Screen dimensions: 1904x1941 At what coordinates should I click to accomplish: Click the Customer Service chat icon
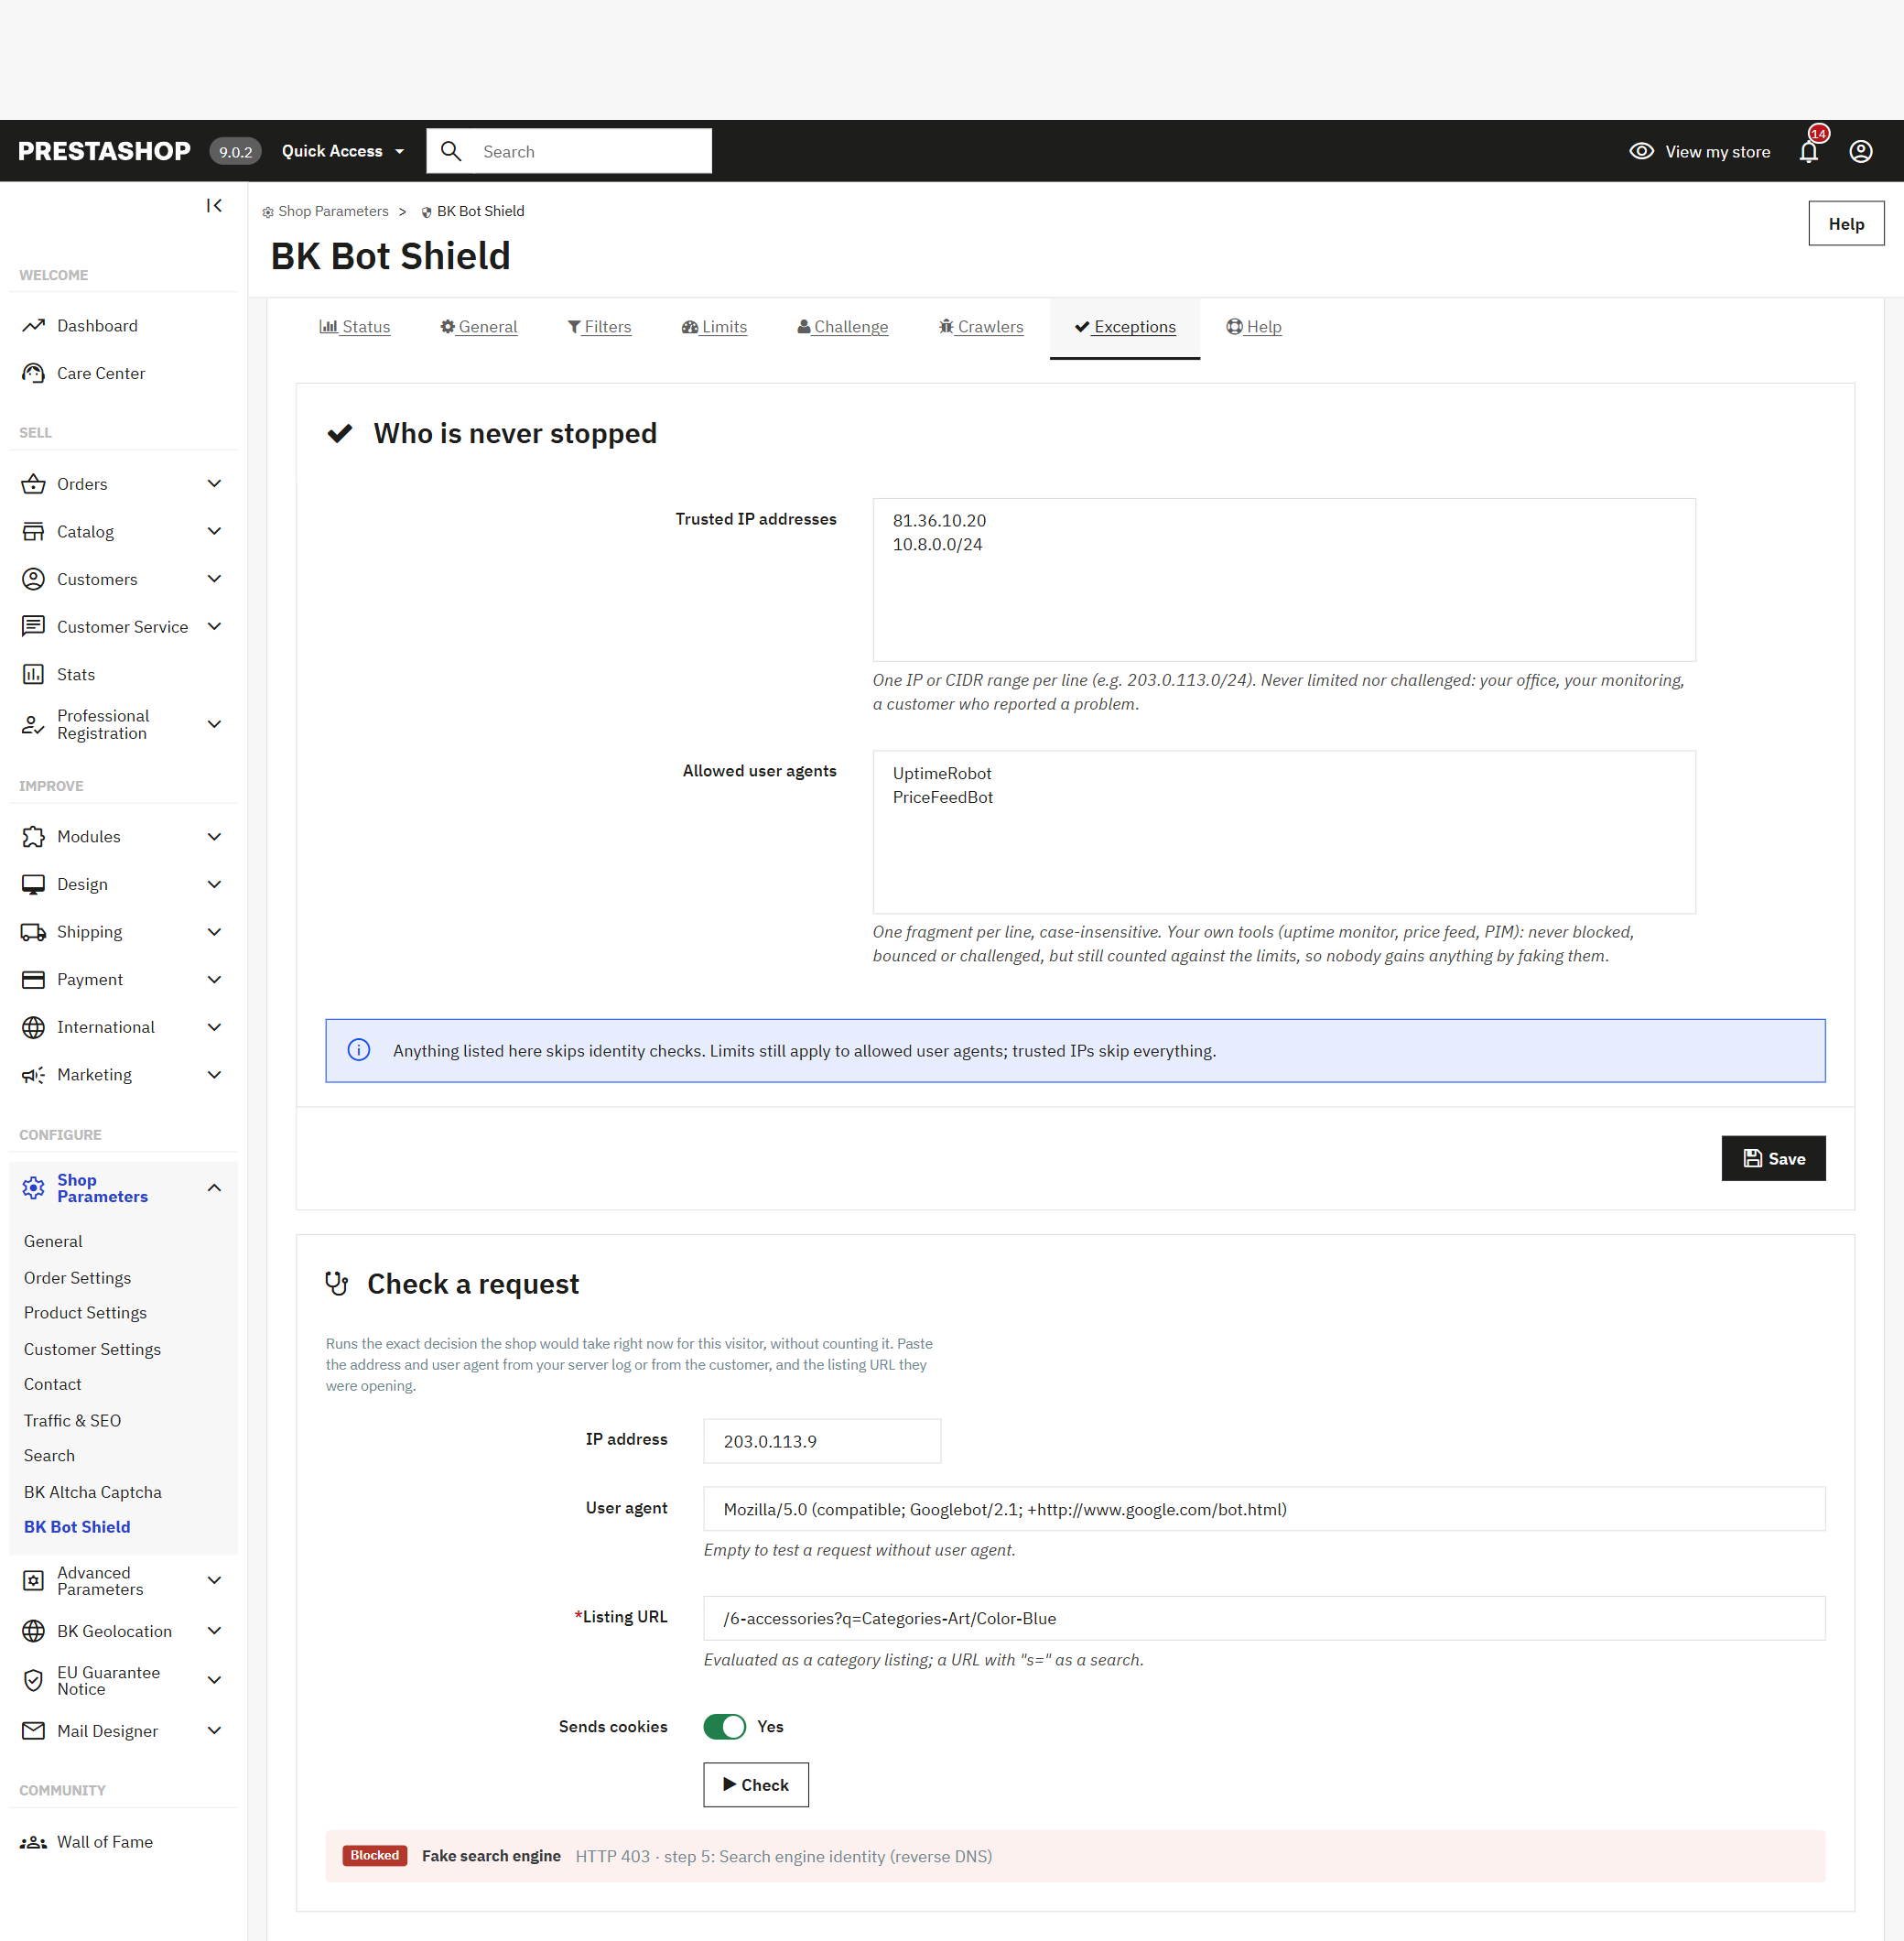(33, 627)
